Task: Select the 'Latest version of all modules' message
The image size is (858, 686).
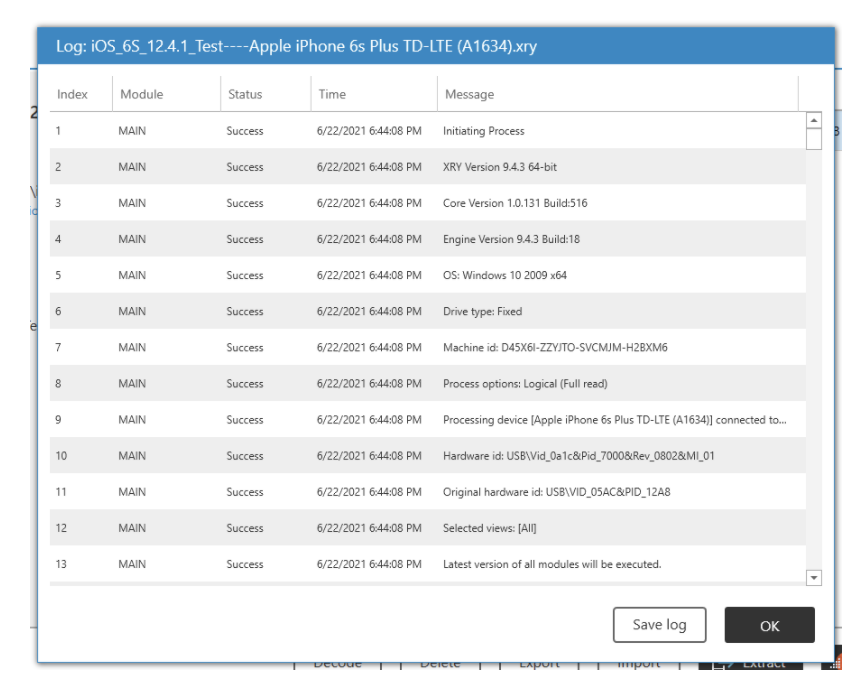Action: point(552,564)
